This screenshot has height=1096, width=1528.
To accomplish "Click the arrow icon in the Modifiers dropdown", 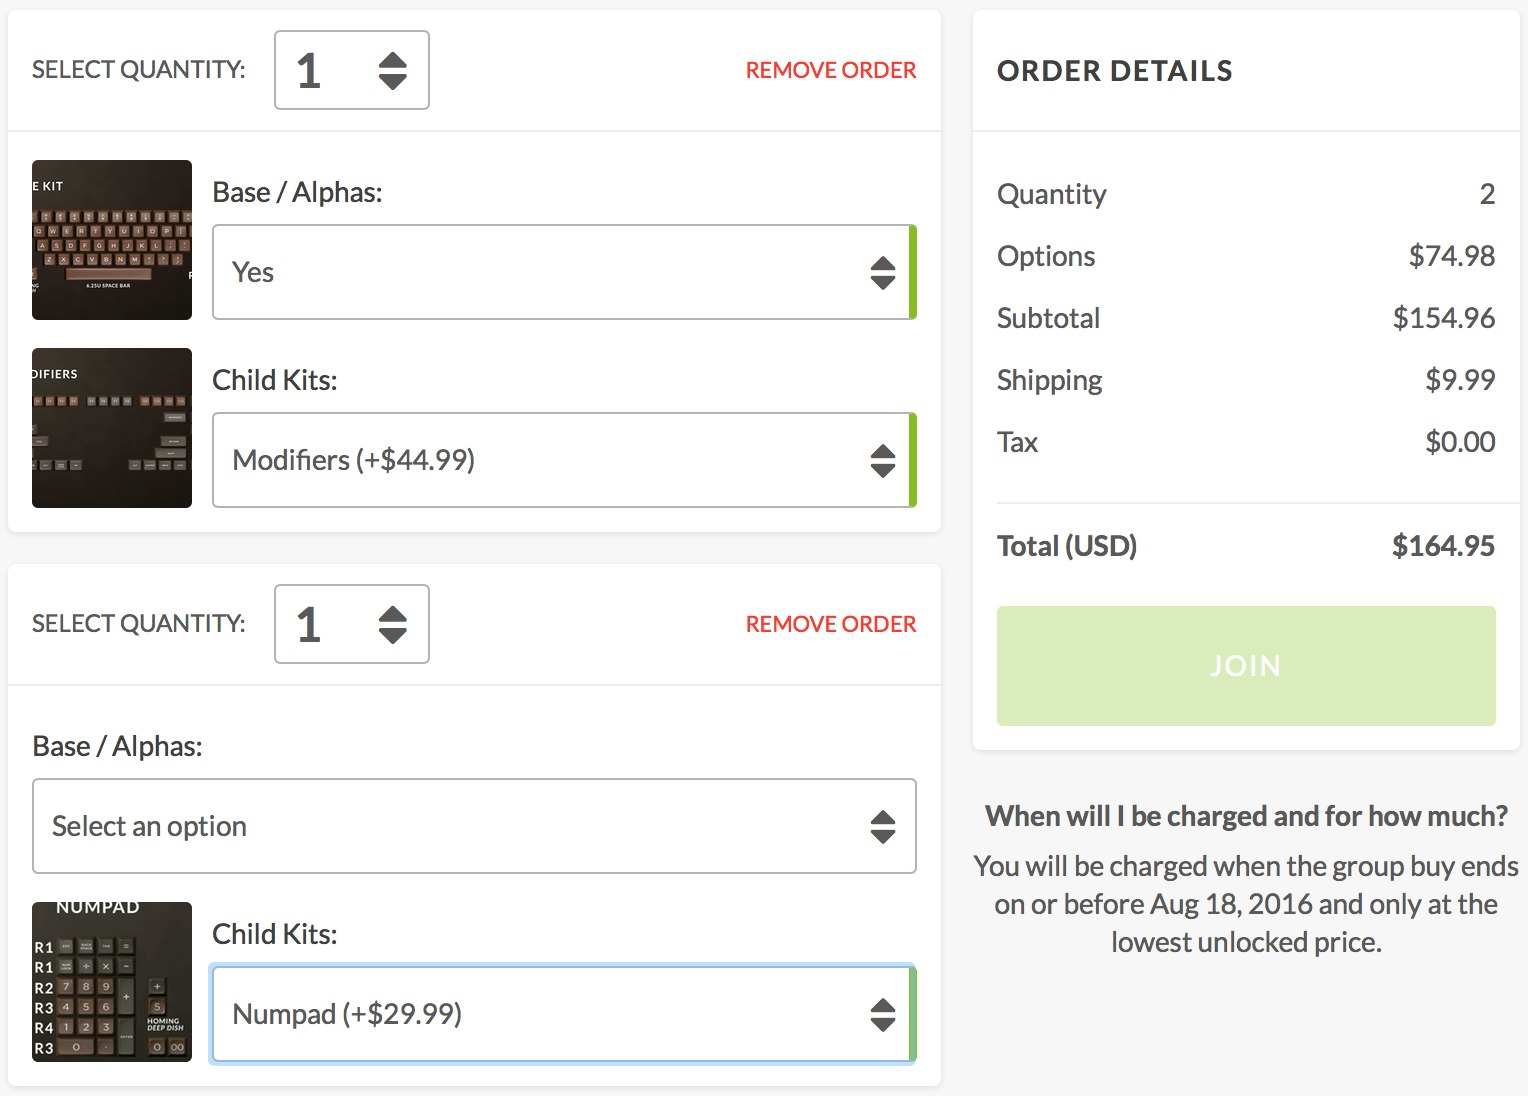I will coord(882,460).
